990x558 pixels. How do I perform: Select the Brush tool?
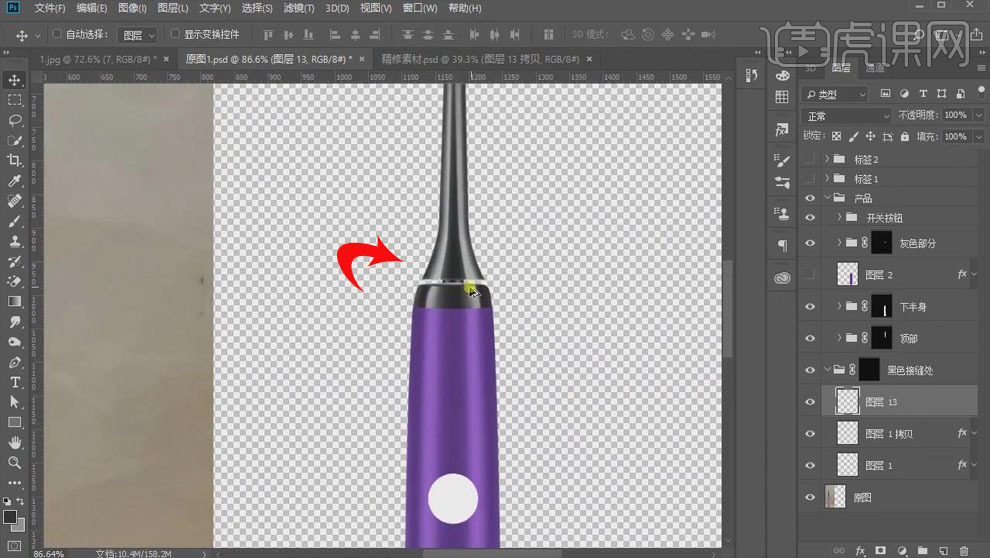15,221
